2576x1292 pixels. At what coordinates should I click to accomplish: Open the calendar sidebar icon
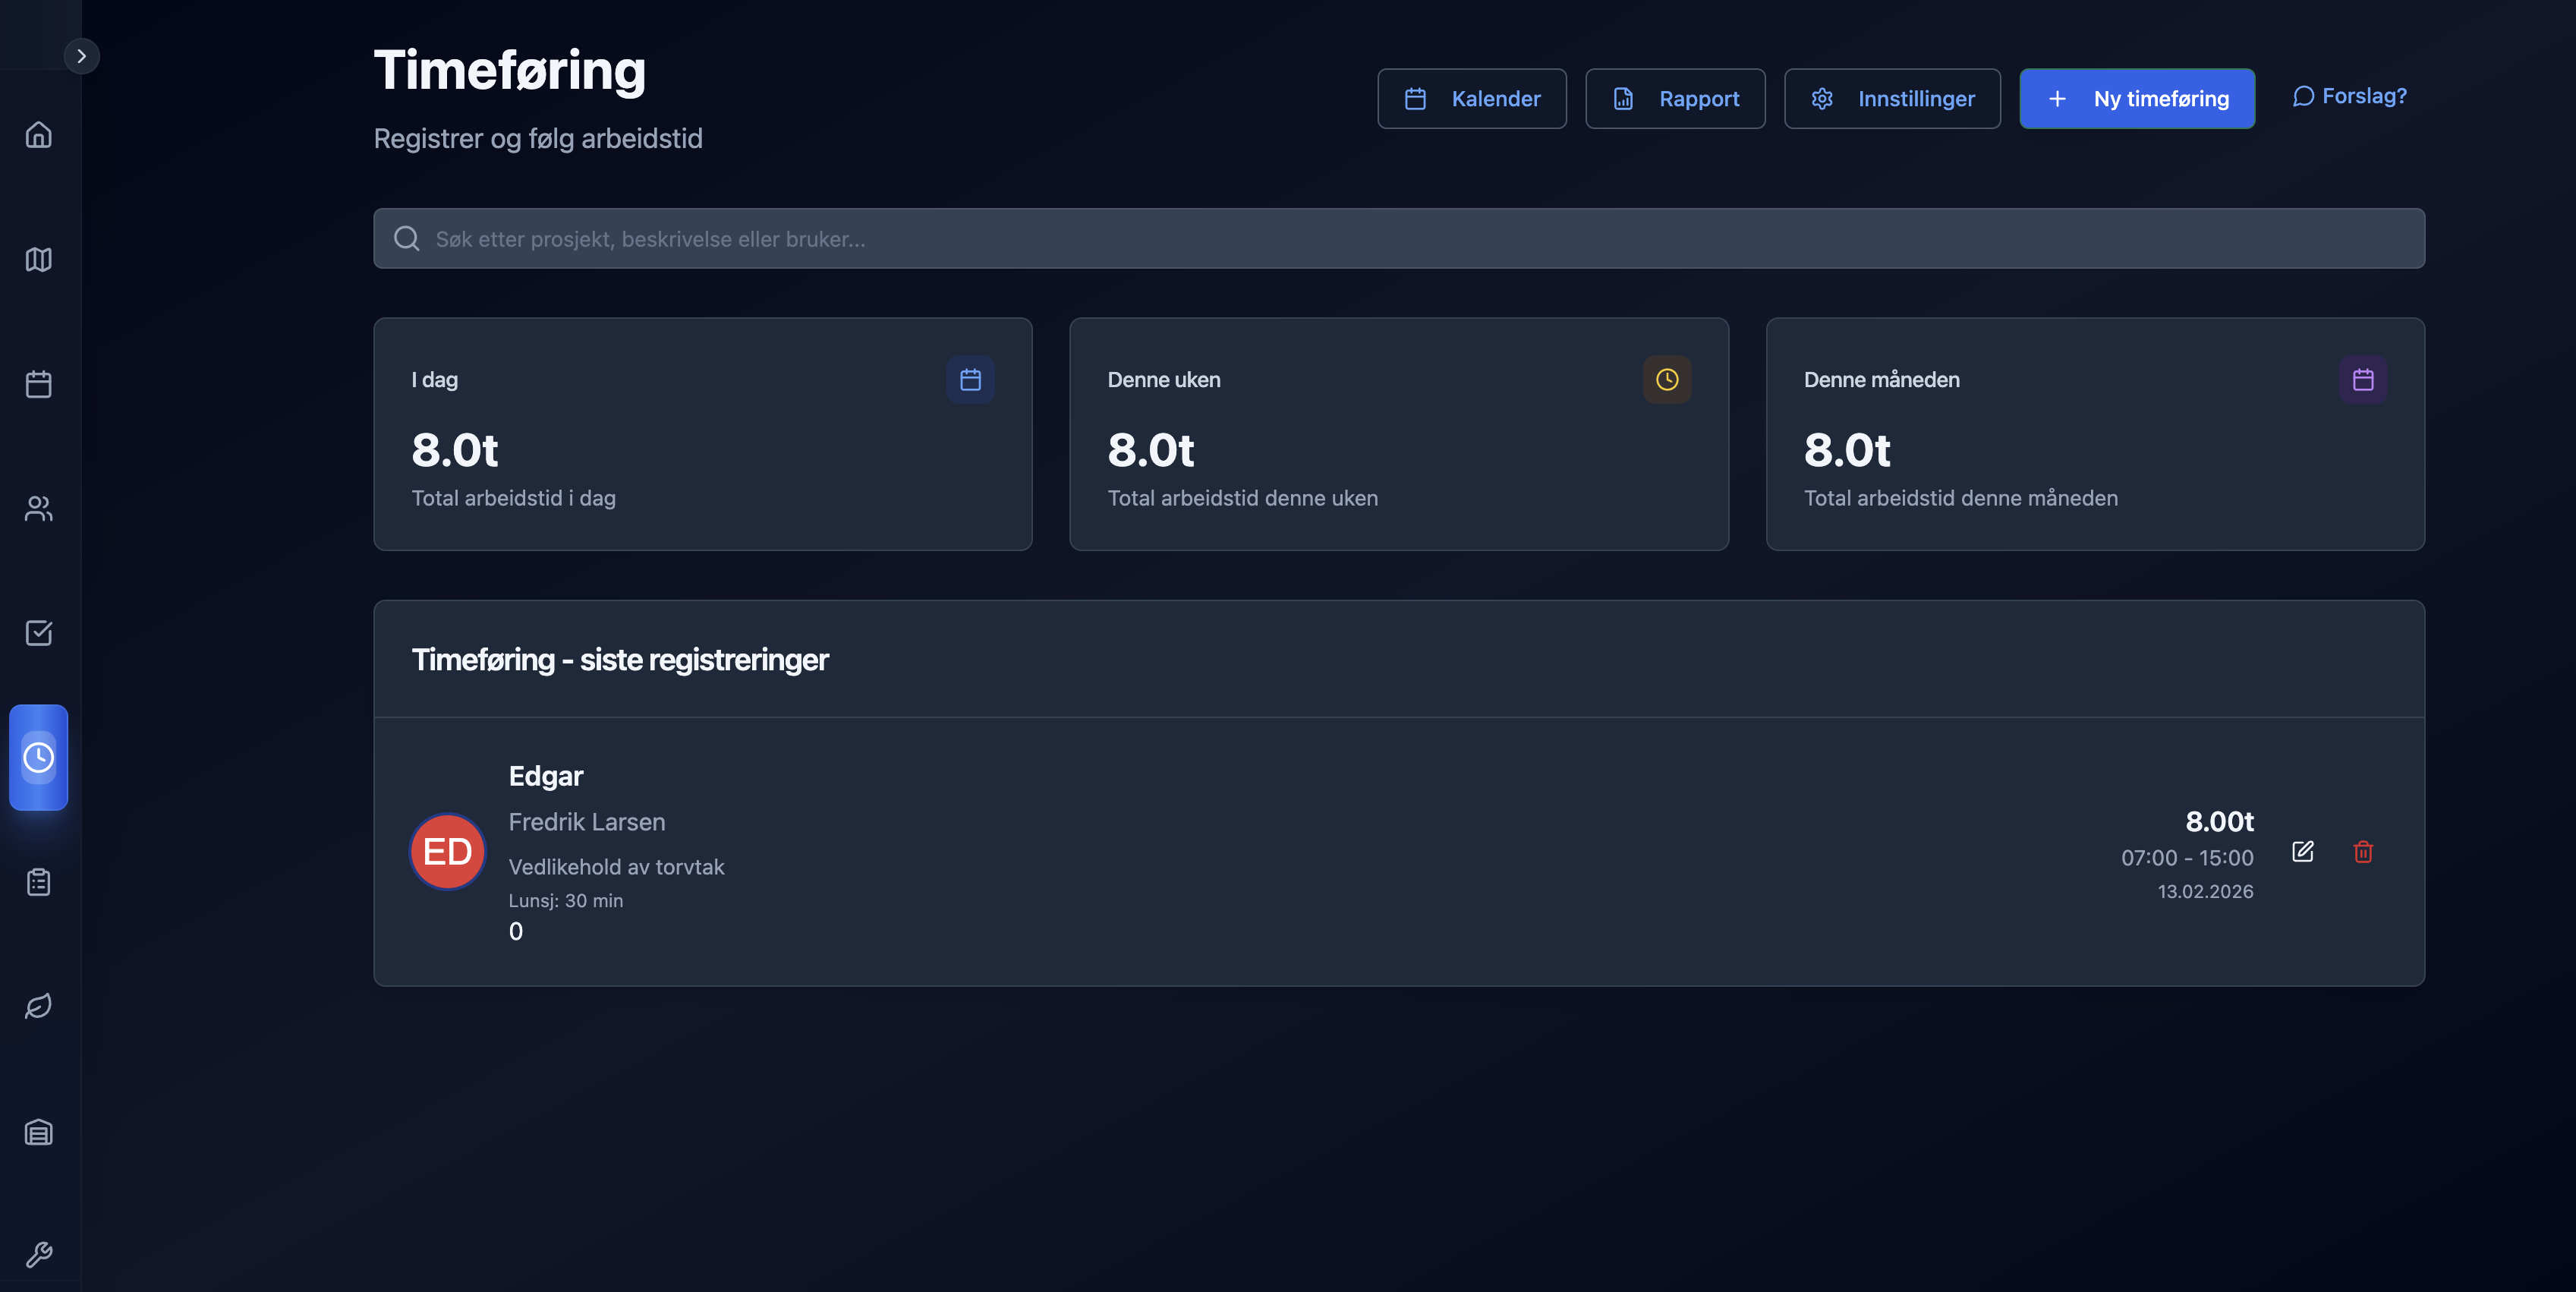point(38,384)
